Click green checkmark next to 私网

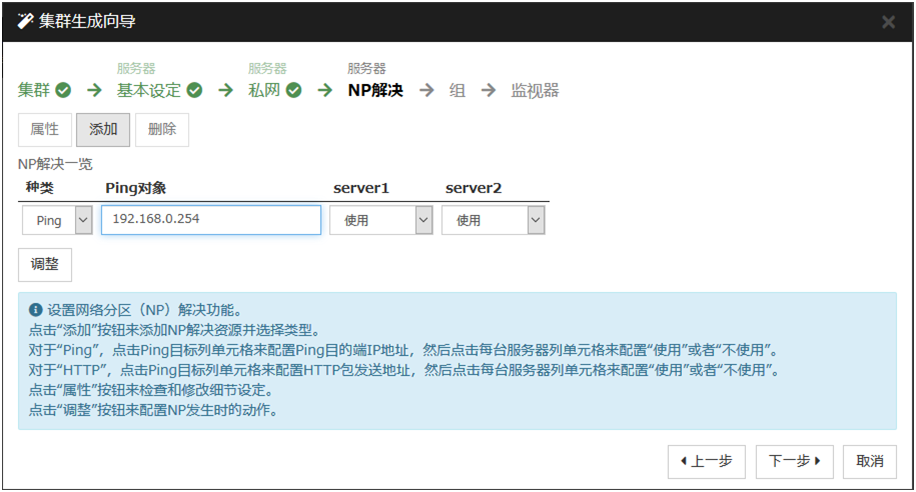(293, 91)
